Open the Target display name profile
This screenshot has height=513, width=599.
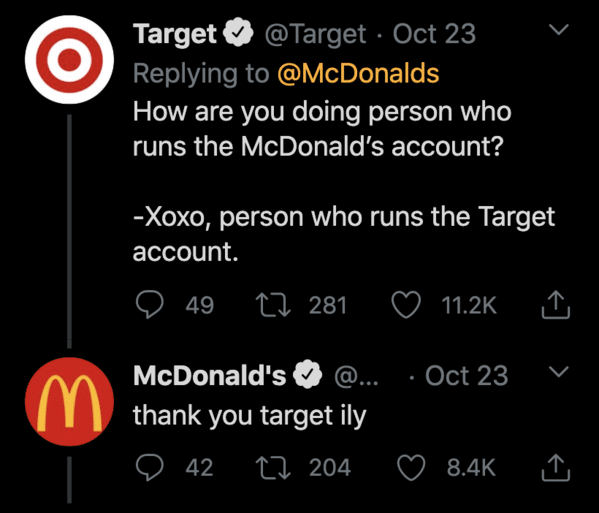coord(175,34)
